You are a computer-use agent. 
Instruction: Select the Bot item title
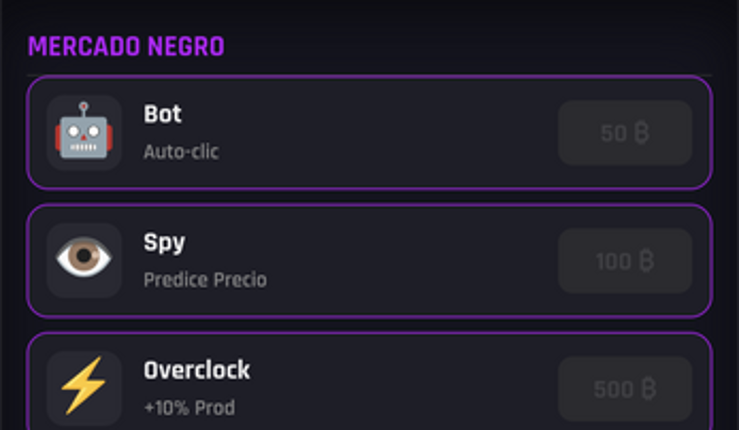click(x=163, y=114)
